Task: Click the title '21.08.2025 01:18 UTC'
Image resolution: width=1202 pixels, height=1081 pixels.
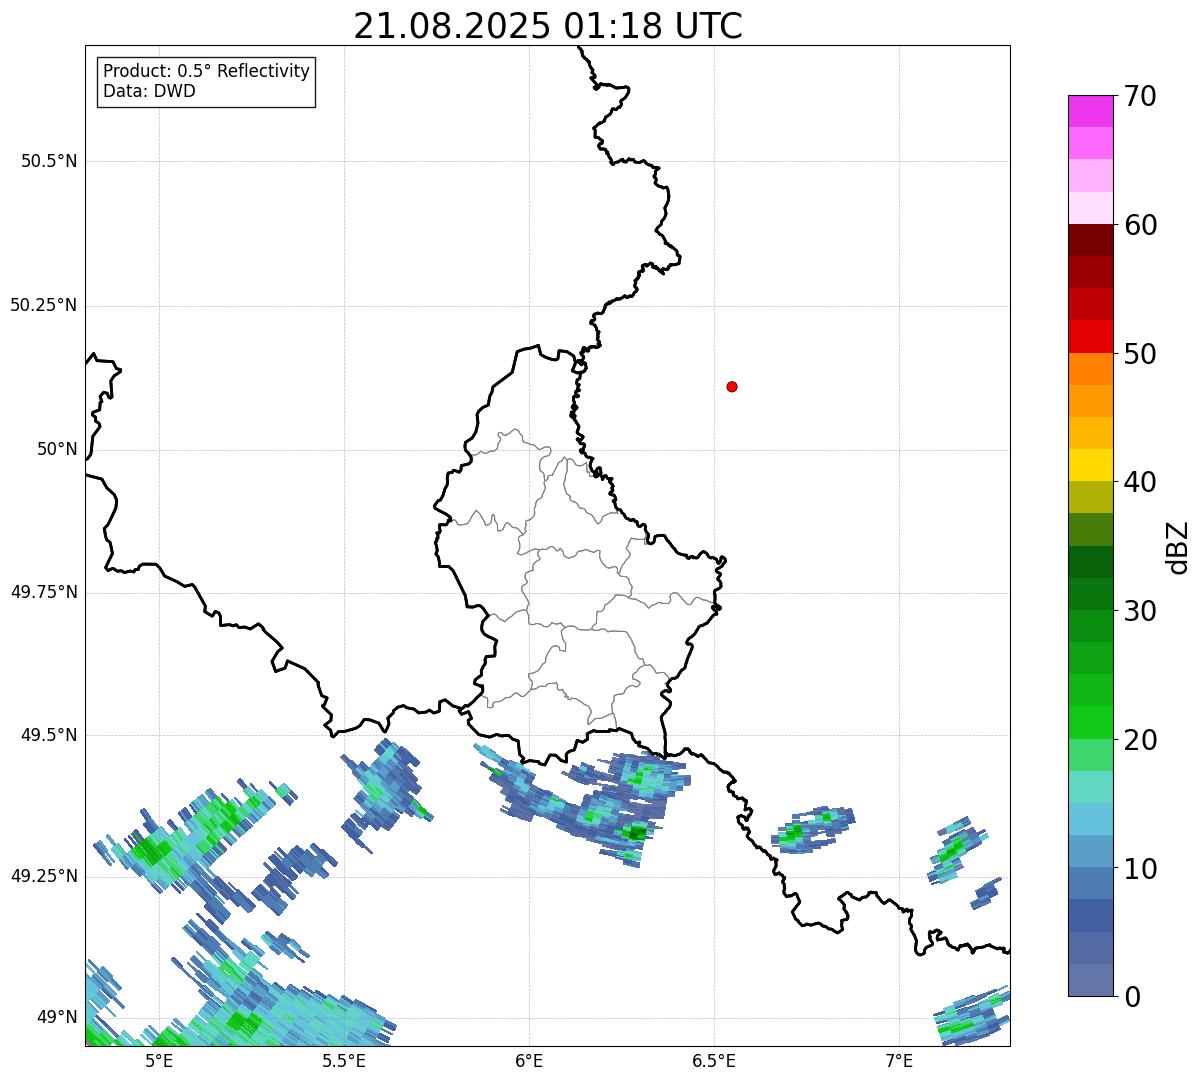Action: pyautogui.click(x=548, y=26)
